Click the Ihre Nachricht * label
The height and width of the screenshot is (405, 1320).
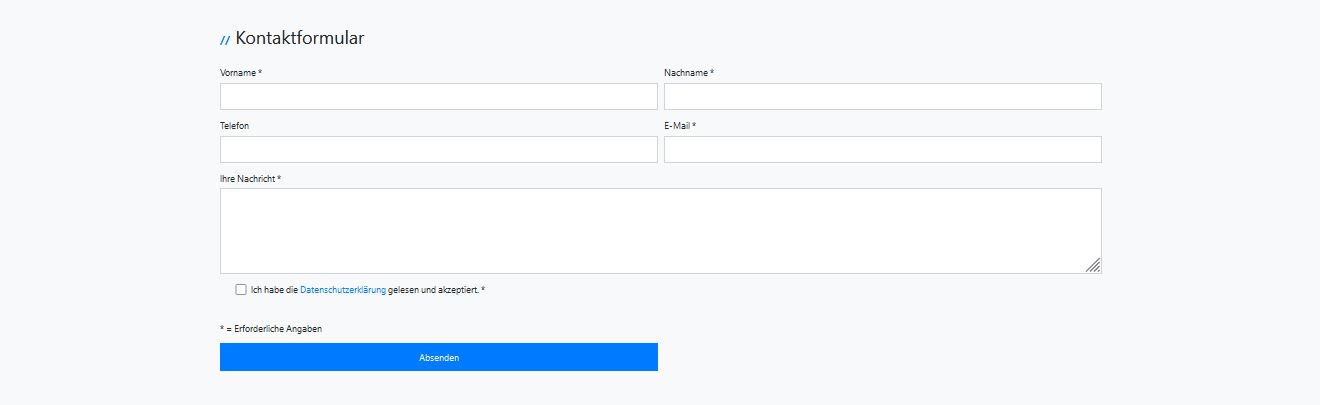[250, 179]
